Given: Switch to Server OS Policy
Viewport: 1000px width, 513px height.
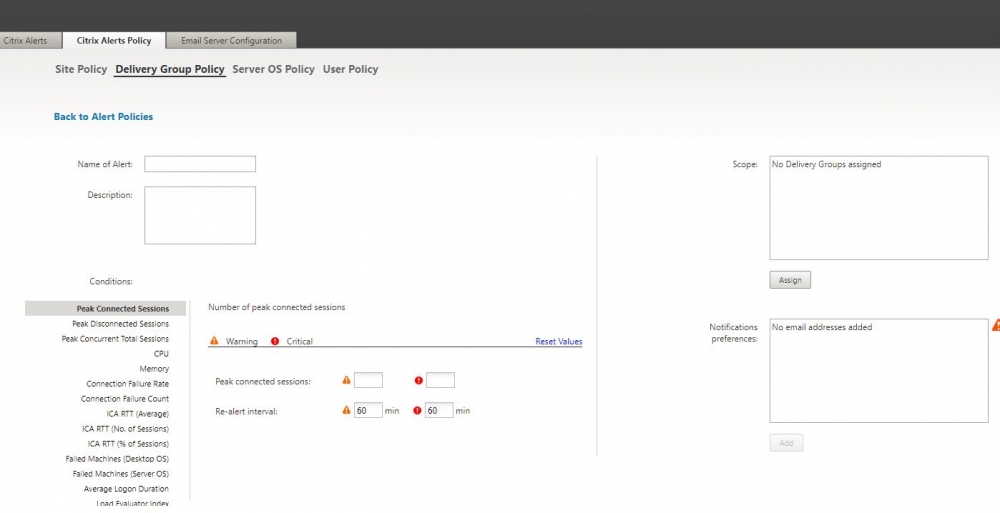Looking at the screenshot, I should point(273,69).
